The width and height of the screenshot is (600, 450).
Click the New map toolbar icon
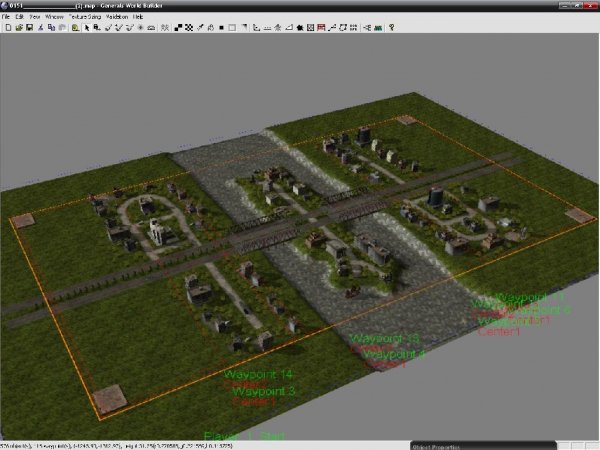coord(8,28)
